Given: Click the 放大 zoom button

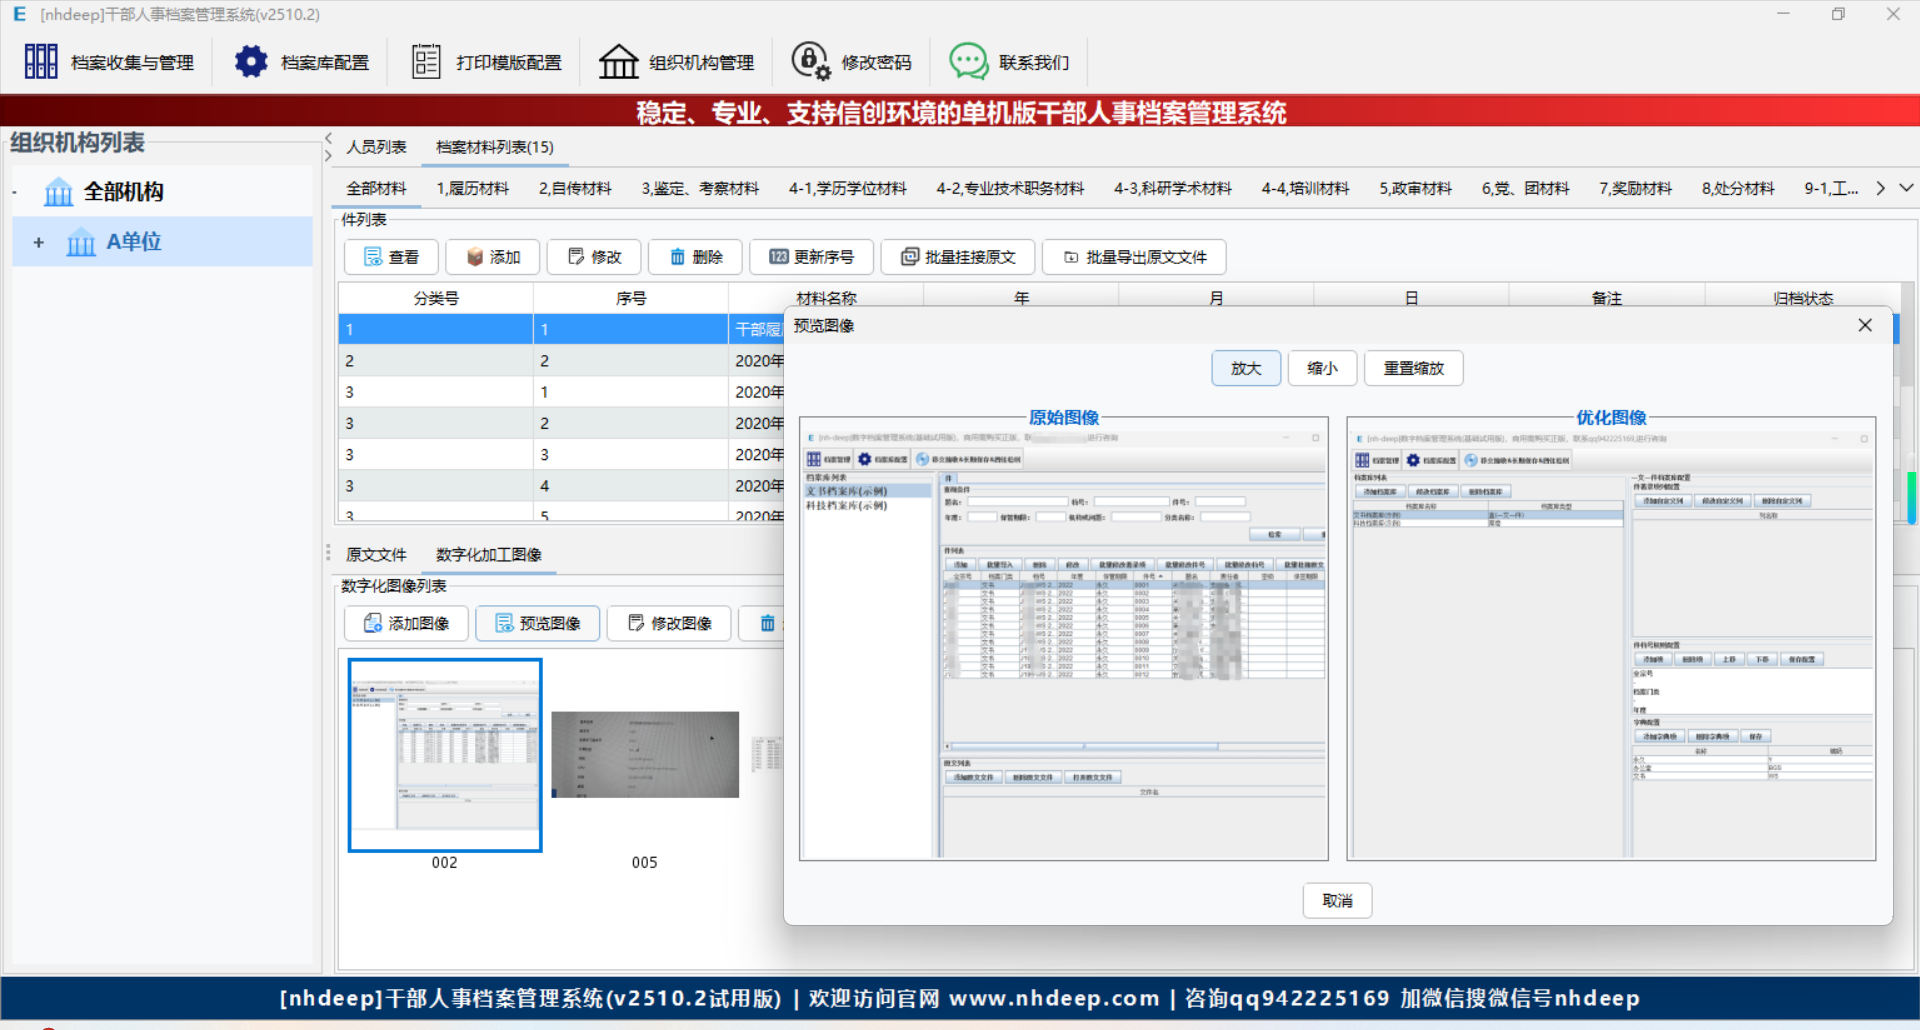Looking at the screenshot, I should point(1245,368).
